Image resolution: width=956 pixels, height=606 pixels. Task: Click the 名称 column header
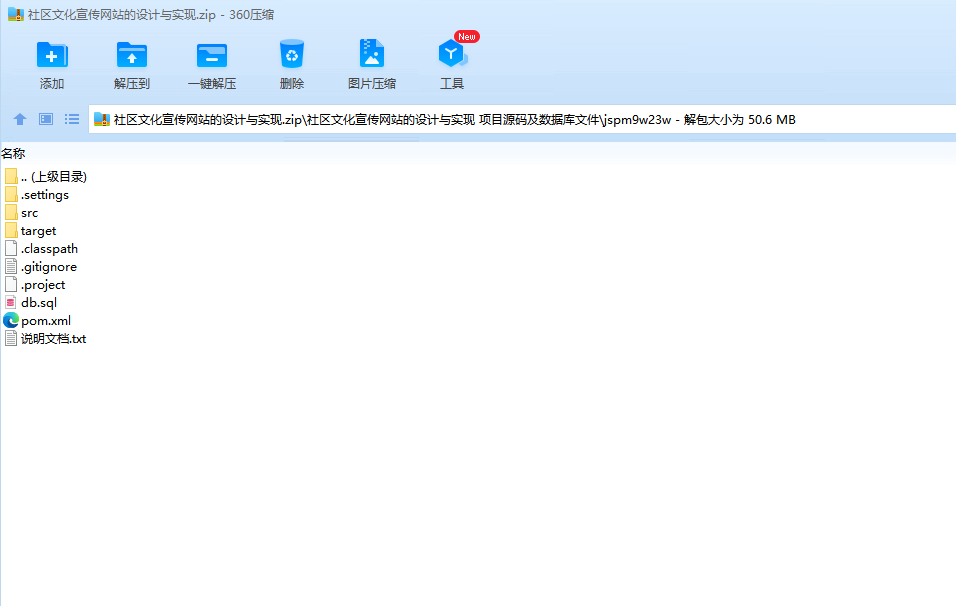tap(13, 154)
